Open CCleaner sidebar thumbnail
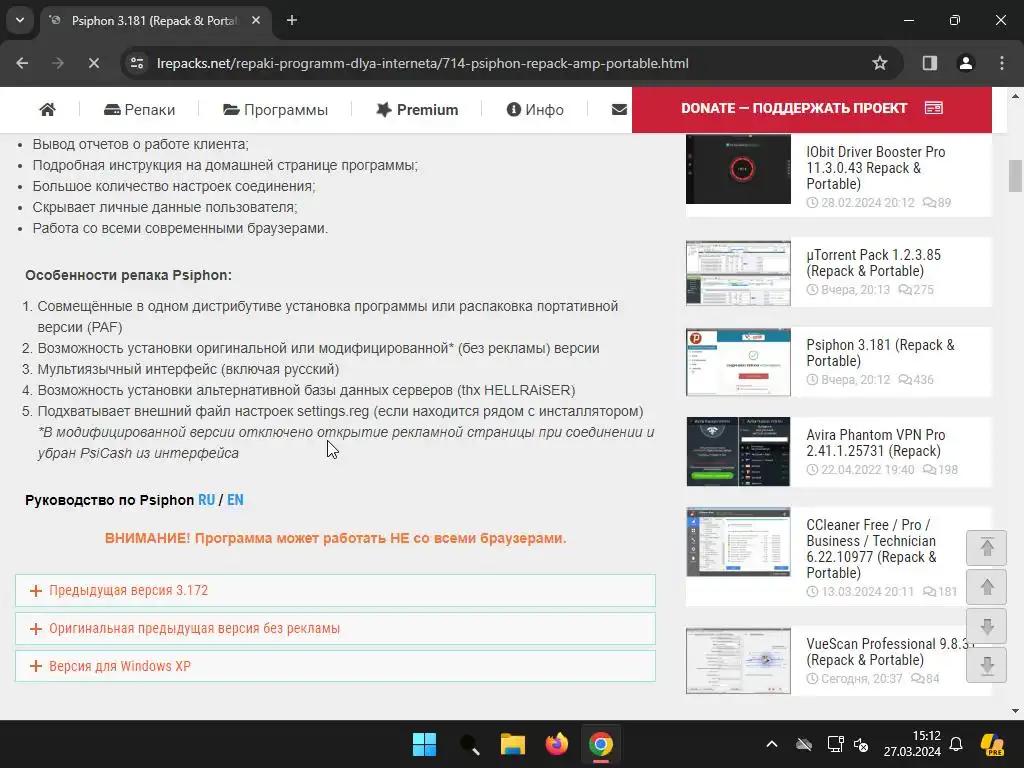This screenshot has height=768, width=1024. tap(738, 542)
